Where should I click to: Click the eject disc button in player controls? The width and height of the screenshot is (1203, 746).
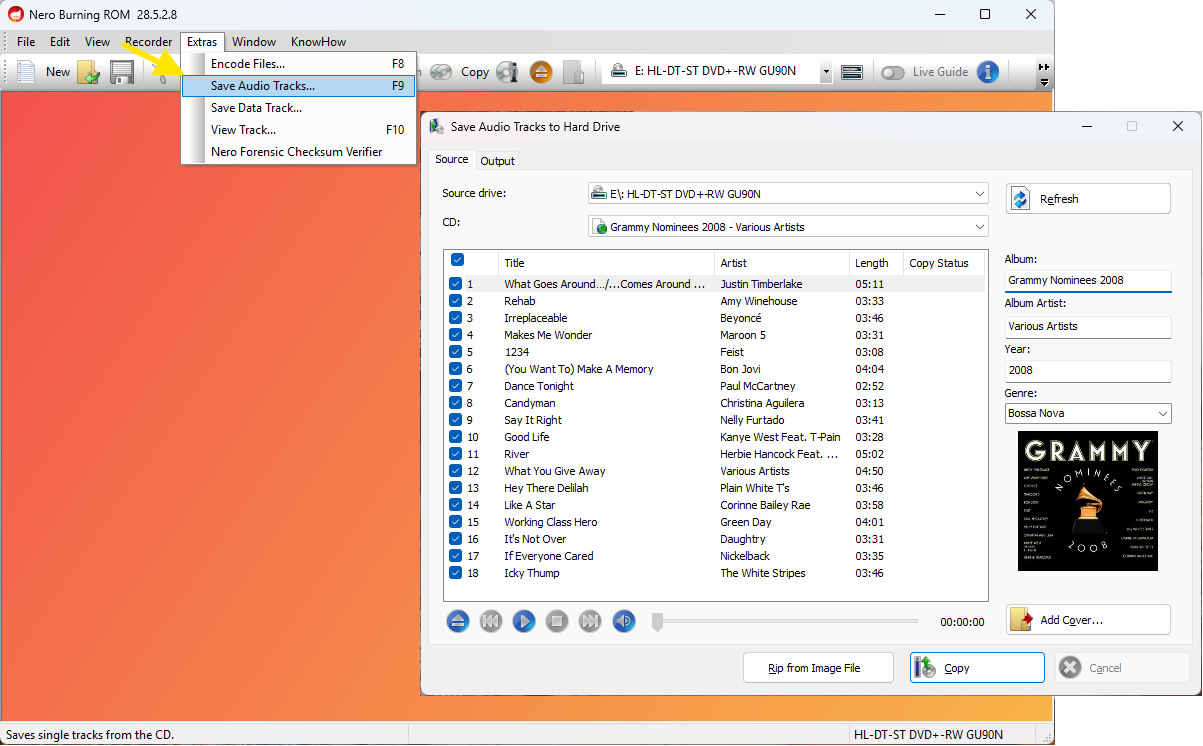pyautogui.click(x=457, y=621)
